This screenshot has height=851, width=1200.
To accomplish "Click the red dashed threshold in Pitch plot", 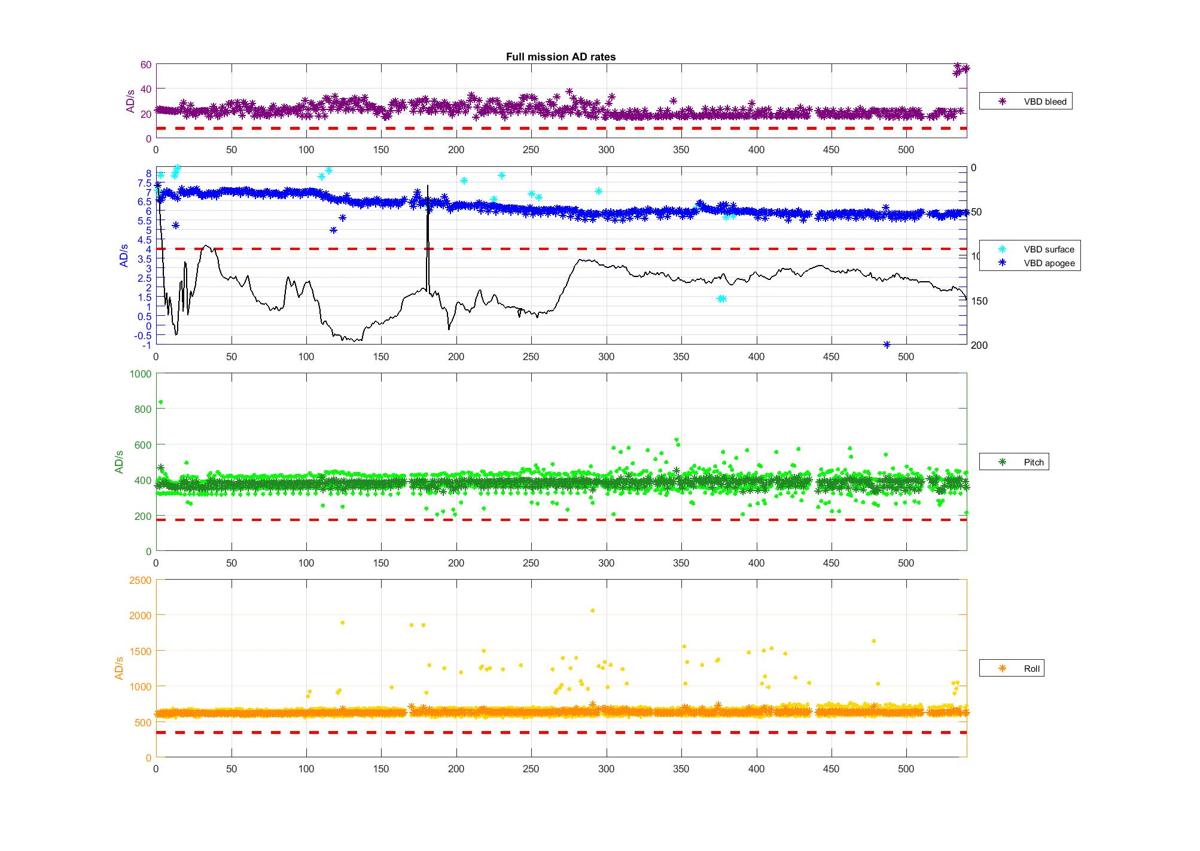I will click(561, 520).
